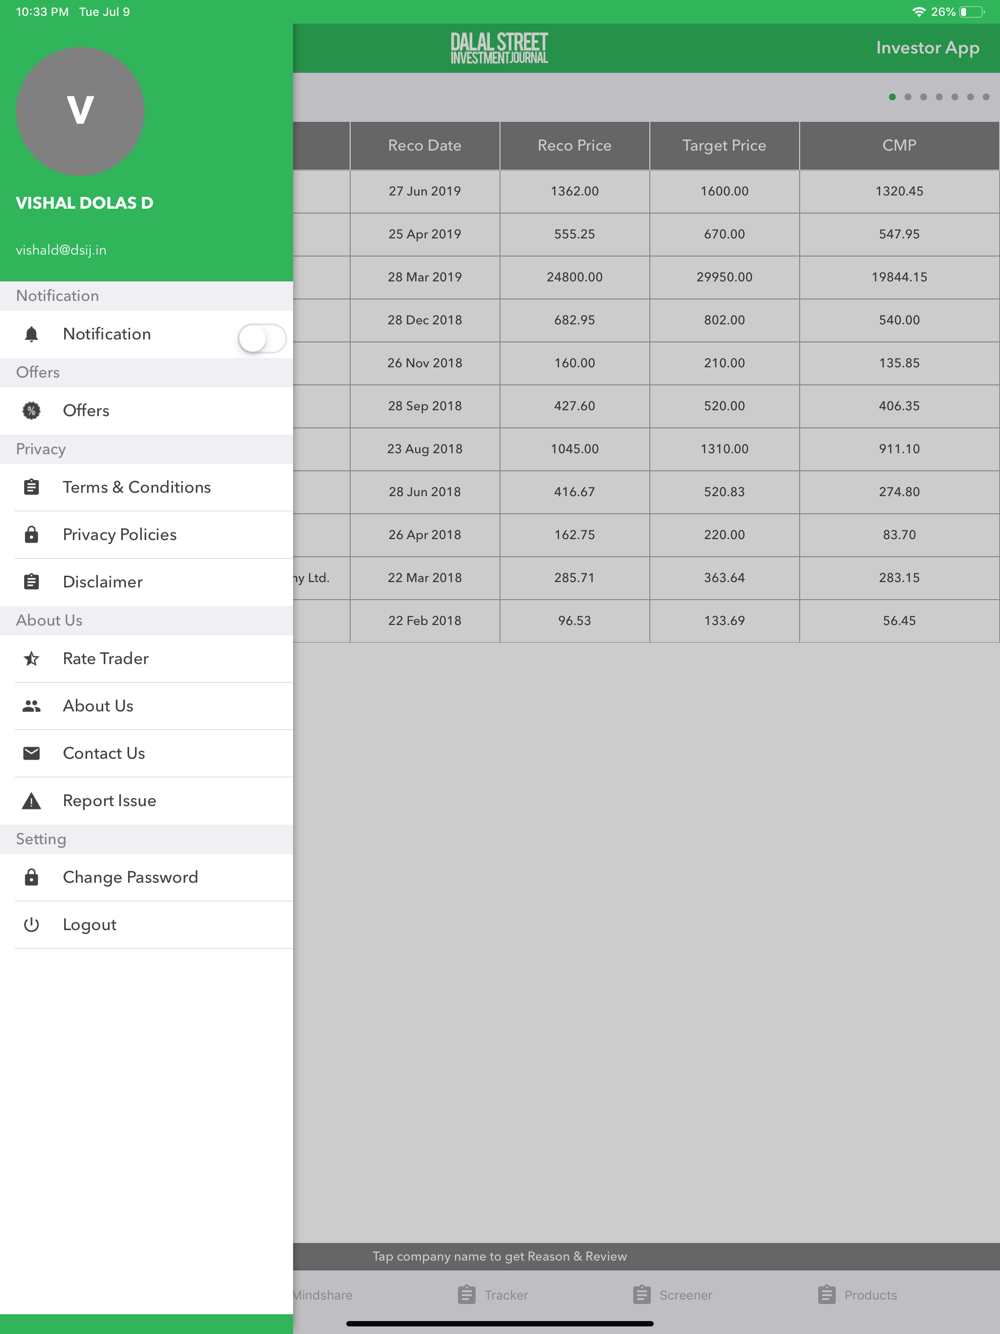The image size is (1000, 1334).
Task: Click the Change Password lock icon
Action: [x=32, y=877]
